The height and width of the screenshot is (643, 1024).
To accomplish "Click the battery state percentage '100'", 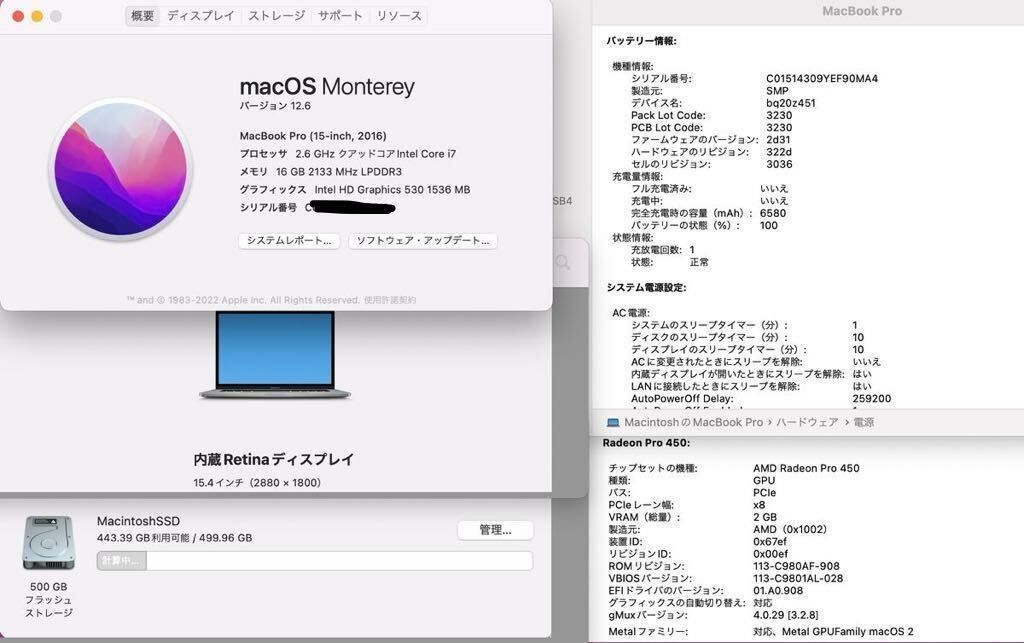I will 769,226.
